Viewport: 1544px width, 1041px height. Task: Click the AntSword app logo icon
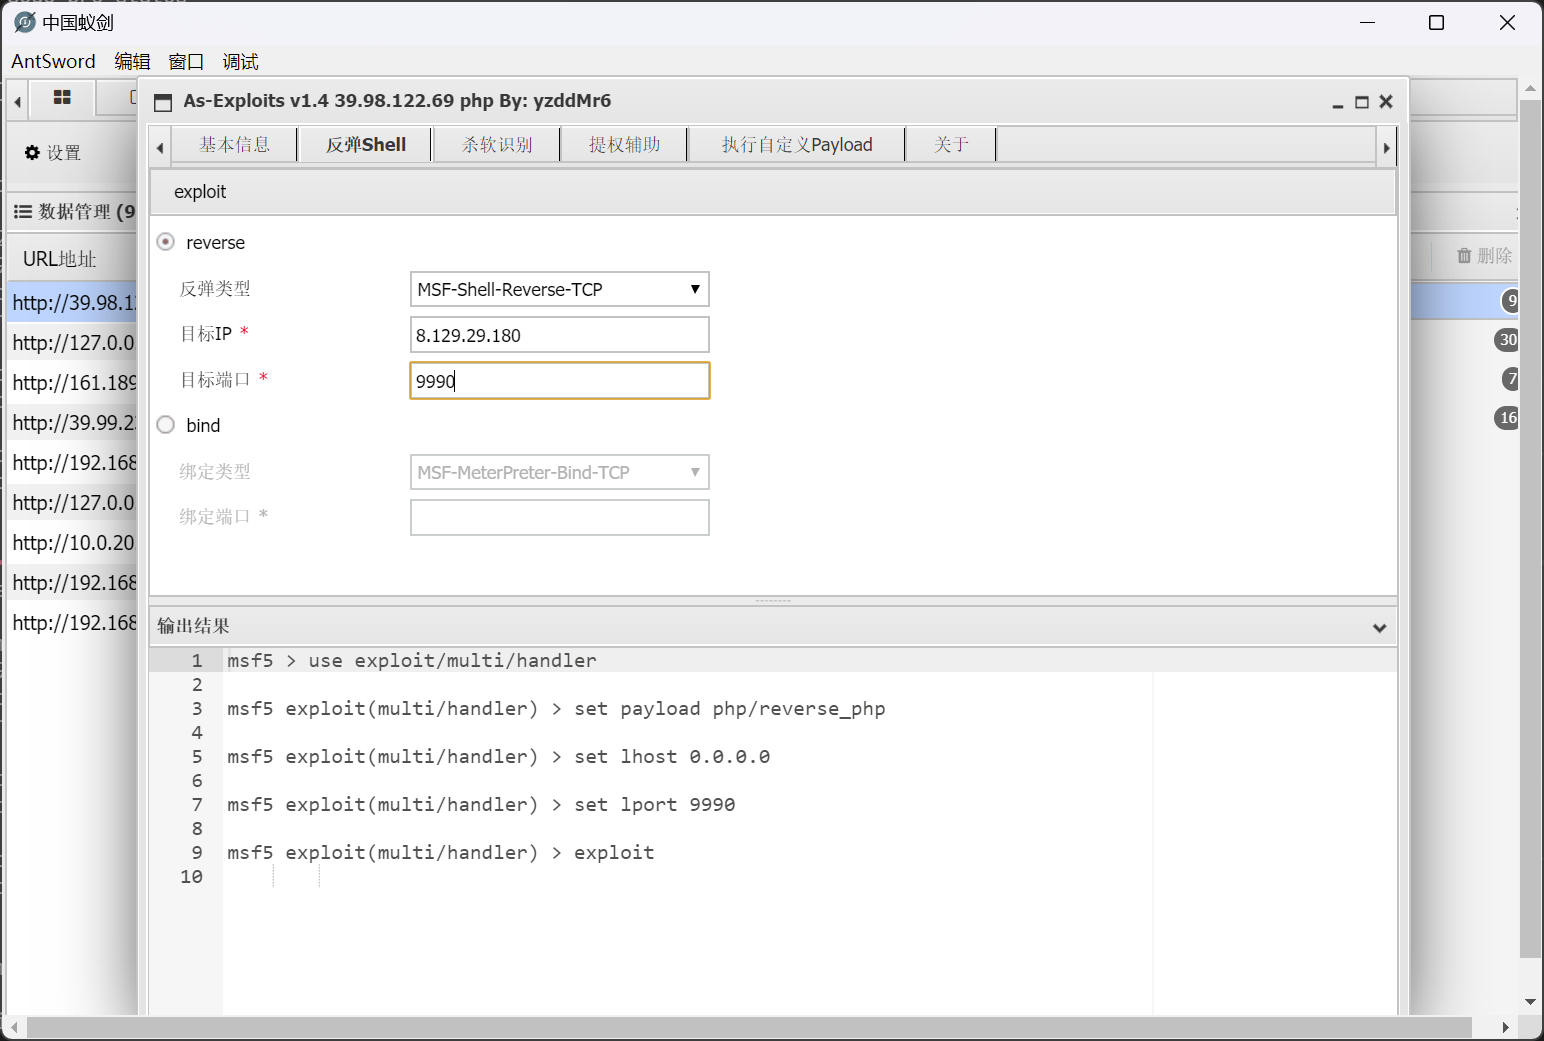[x=25, y=22]
